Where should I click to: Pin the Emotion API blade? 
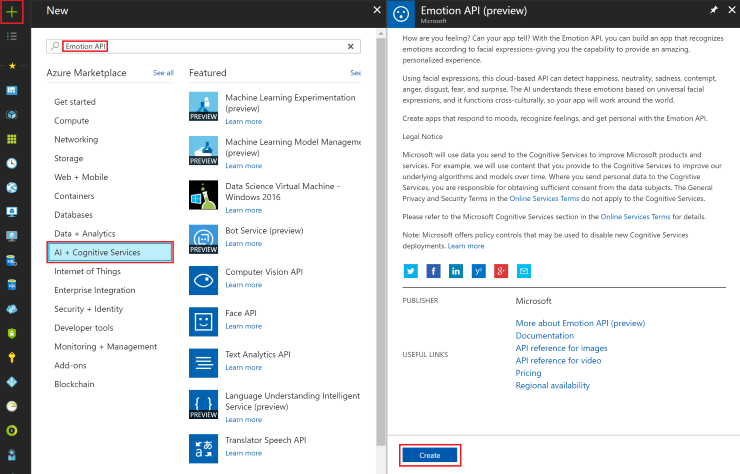click(x=714, y=10)
